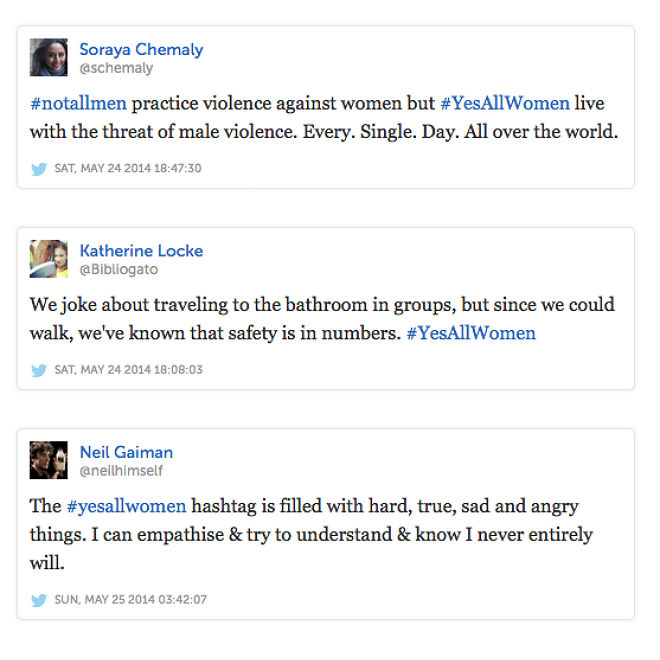Click the Twitter bird icon on Katherine's tweet
This screenshot has width=660, height=660.
pyautogui.click(x=39, y=370)
